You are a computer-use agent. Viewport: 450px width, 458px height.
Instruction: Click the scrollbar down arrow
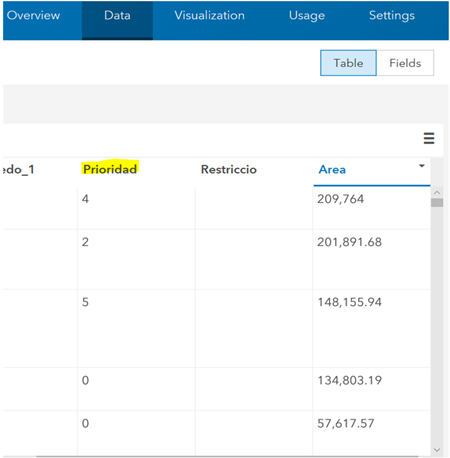(437, 450)
